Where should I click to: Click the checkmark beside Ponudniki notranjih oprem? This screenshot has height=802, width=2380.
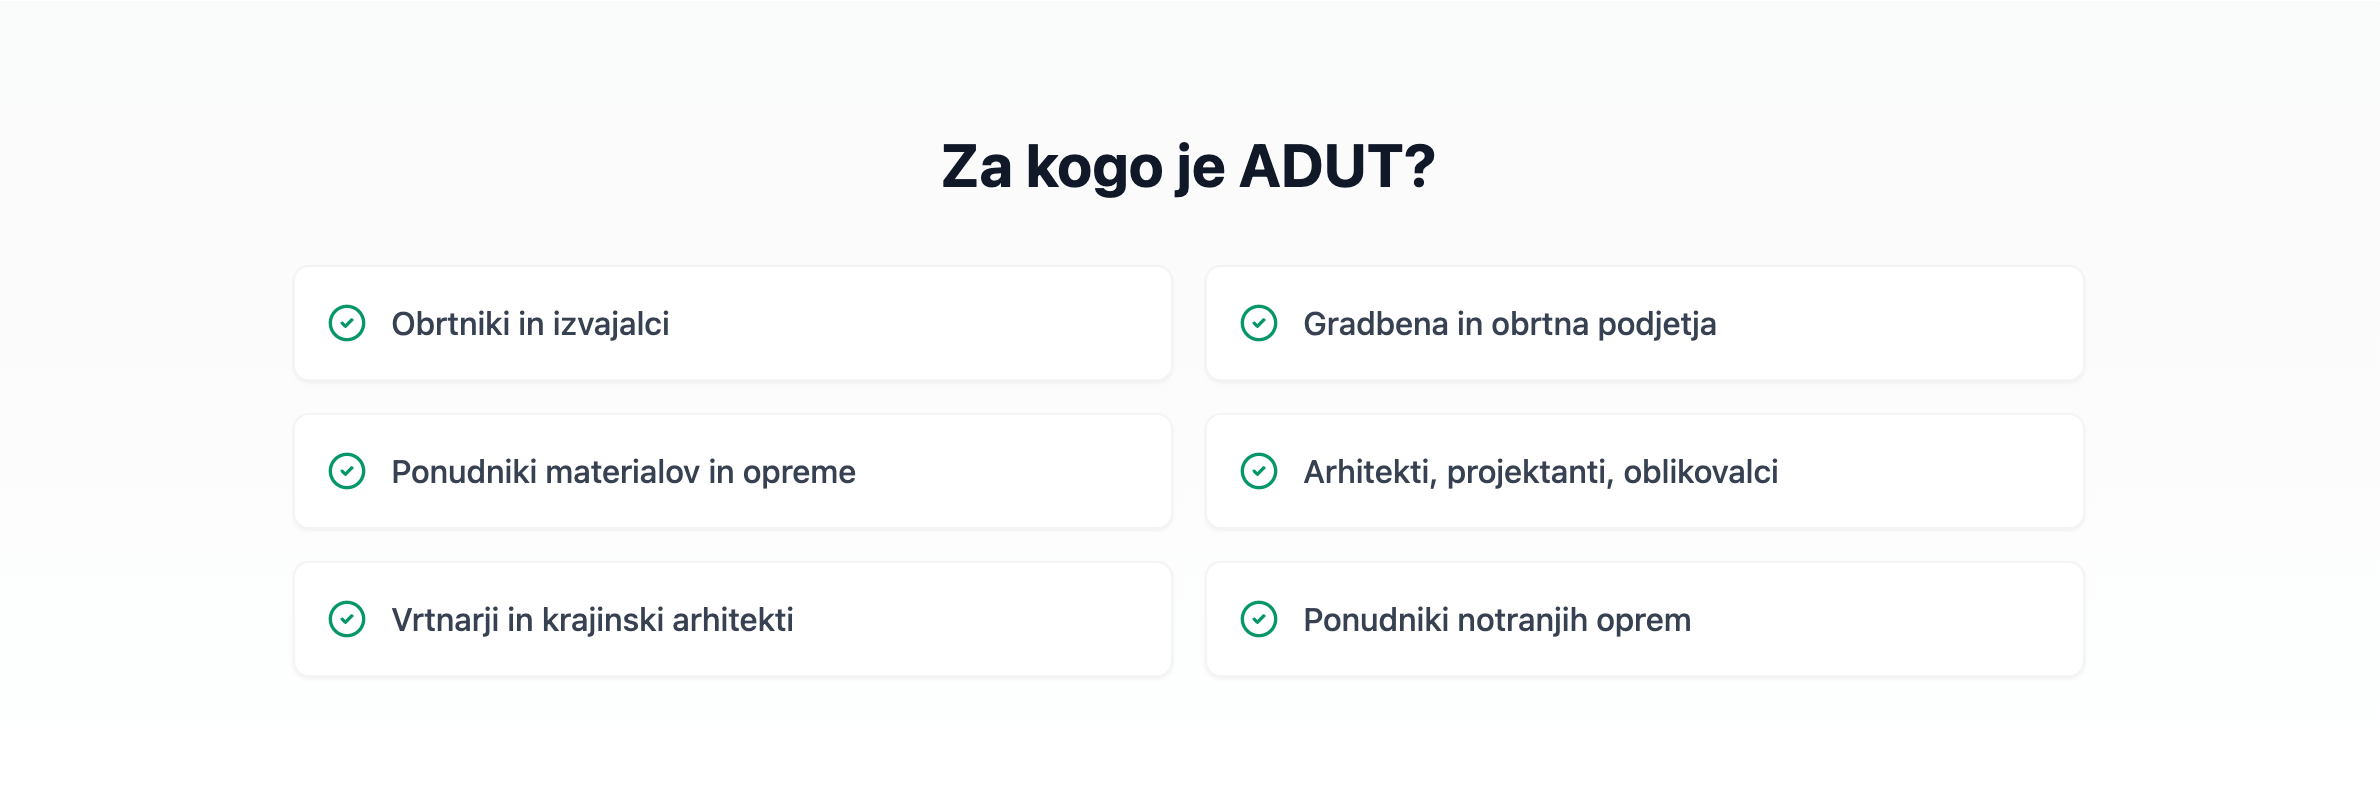pos(1259,619)
